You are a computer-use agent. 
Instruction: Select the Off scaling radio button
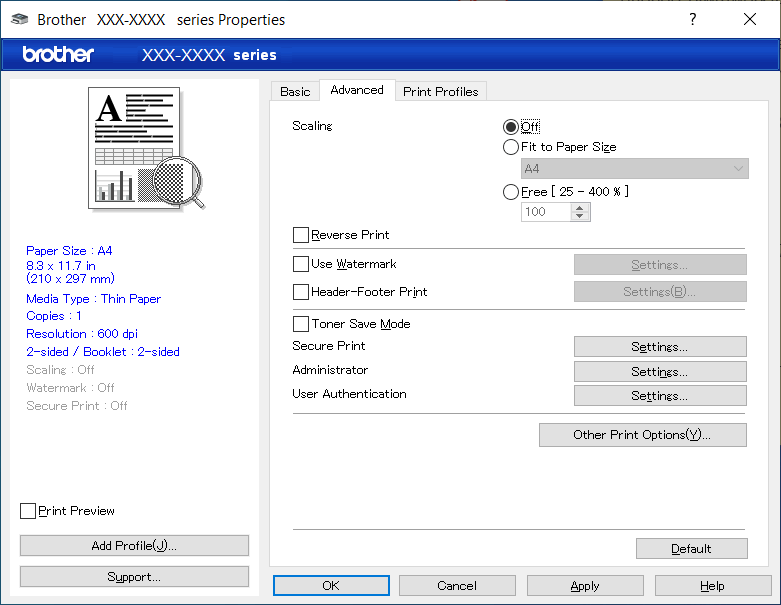point(511,127)
